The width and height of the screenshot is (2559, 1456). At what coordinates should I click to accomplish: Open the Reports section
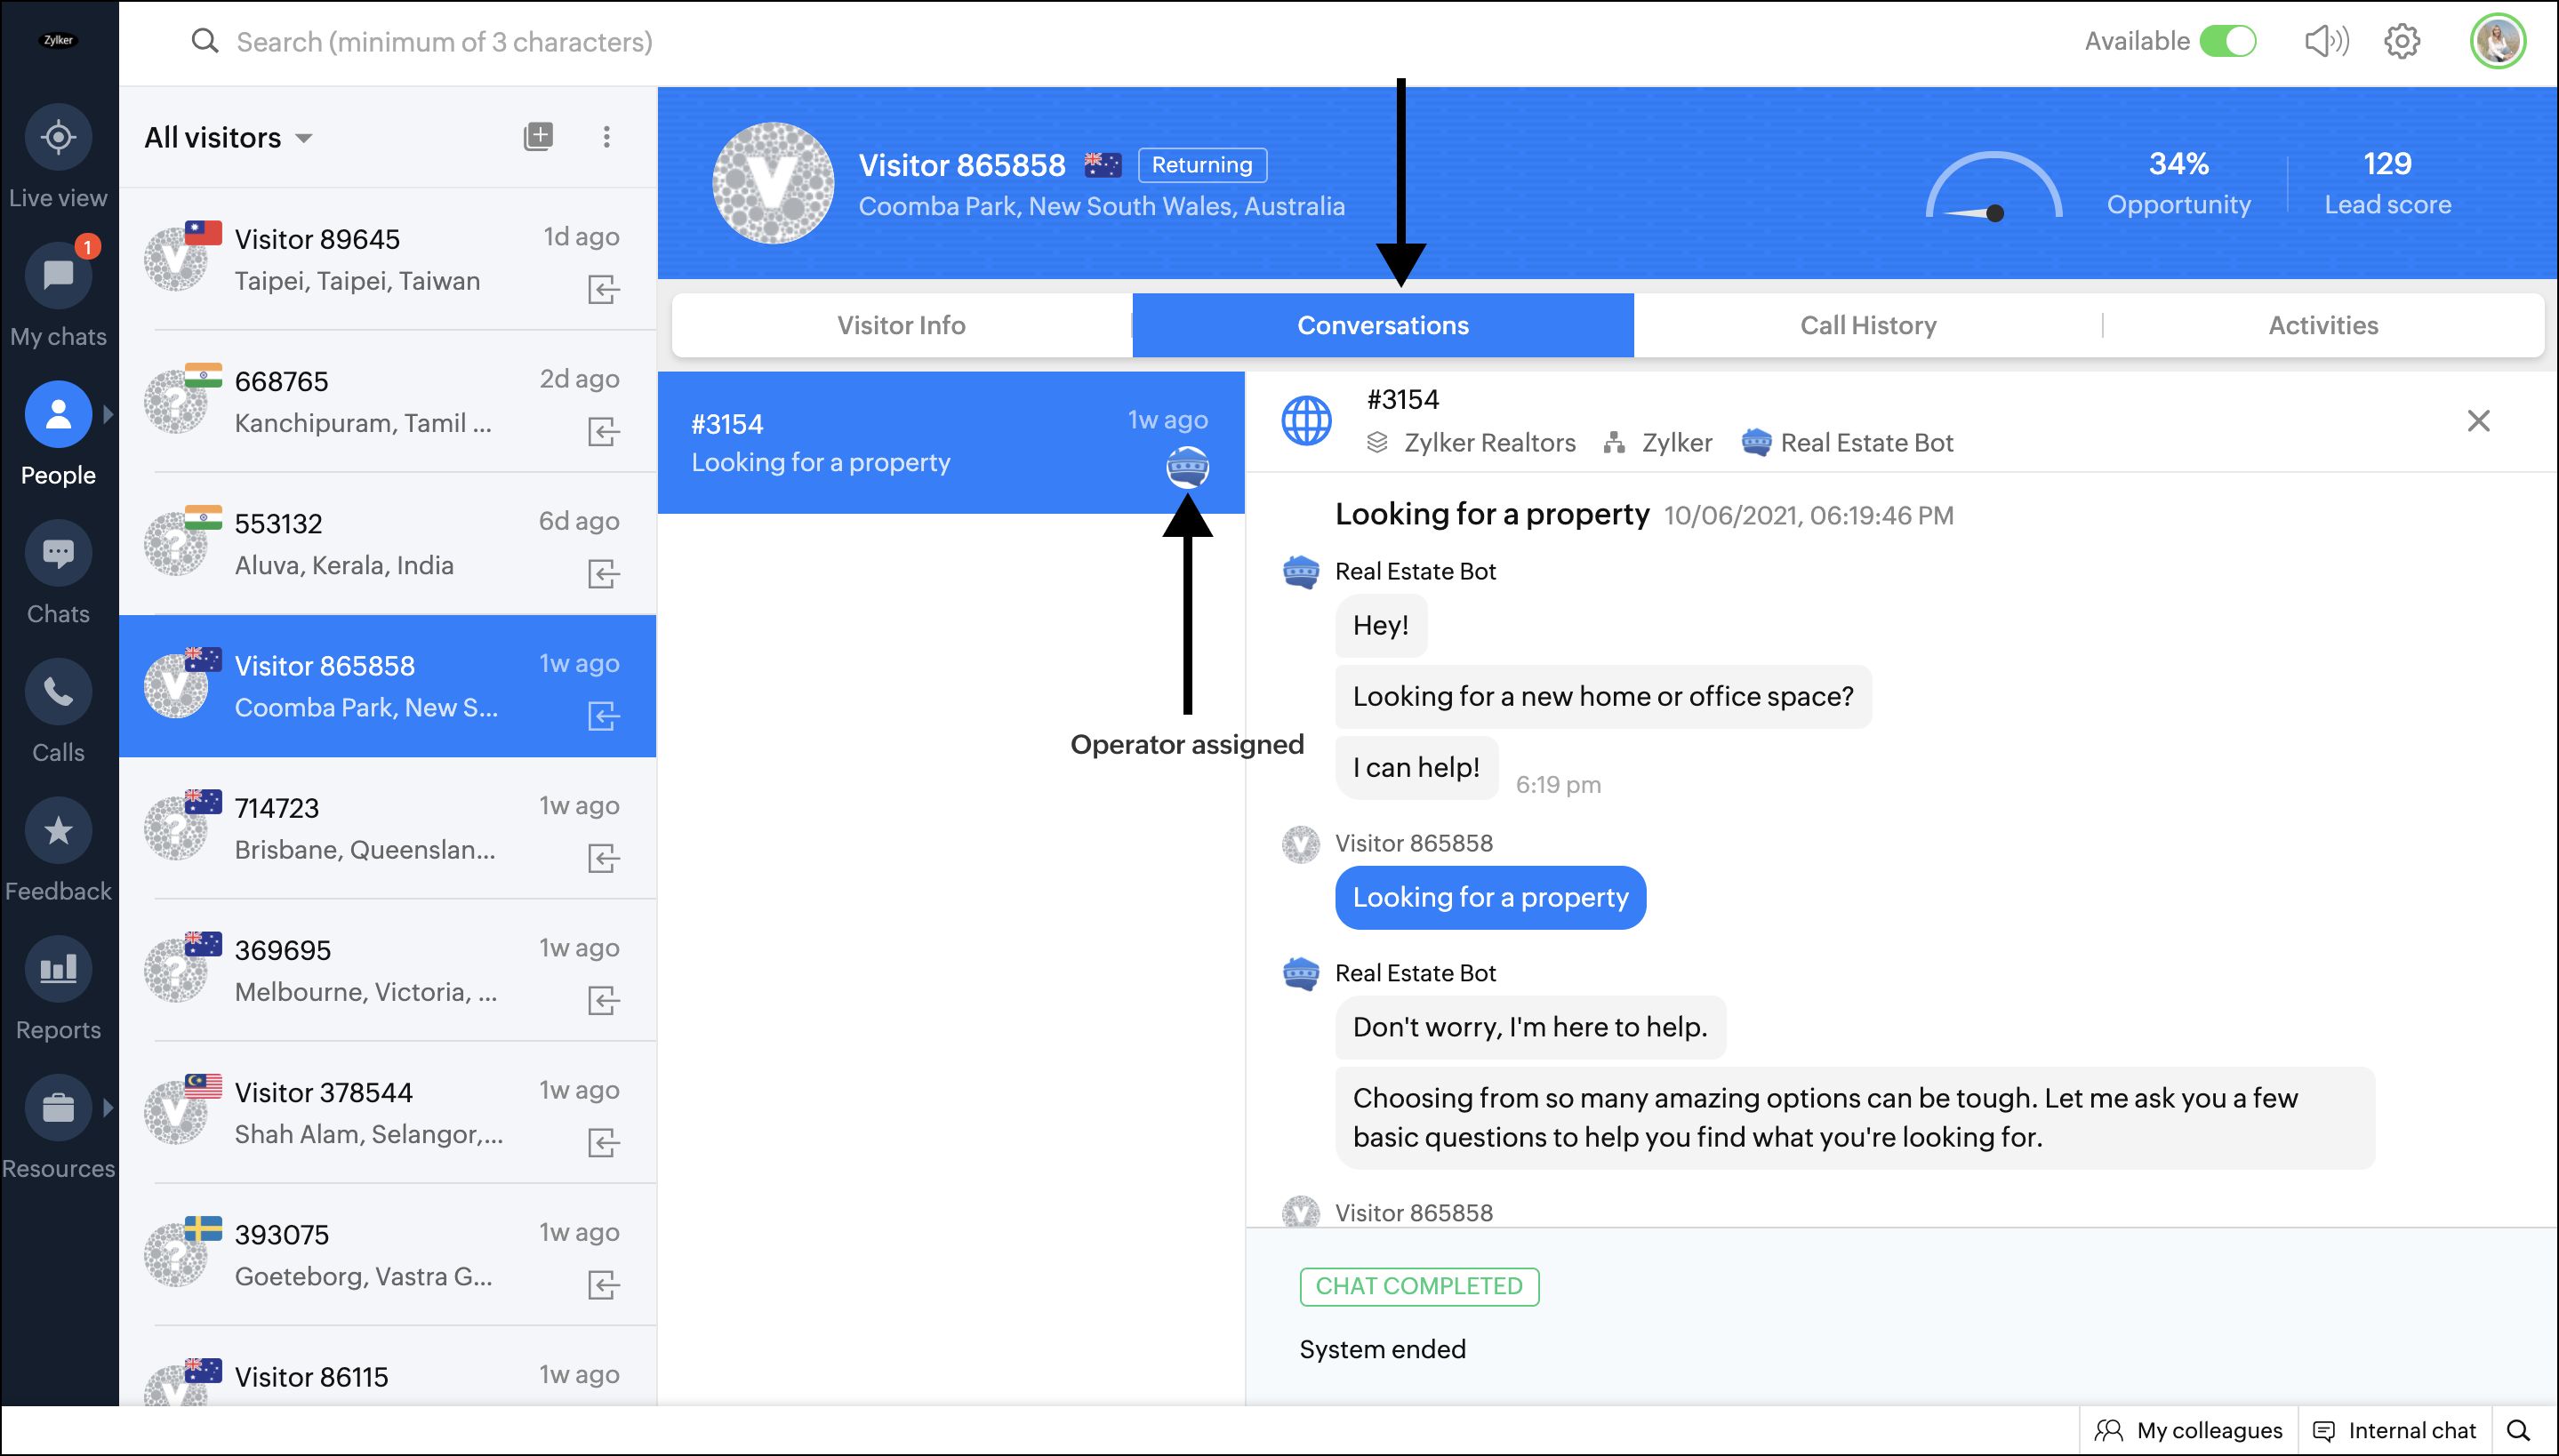(x=58, y=969)
